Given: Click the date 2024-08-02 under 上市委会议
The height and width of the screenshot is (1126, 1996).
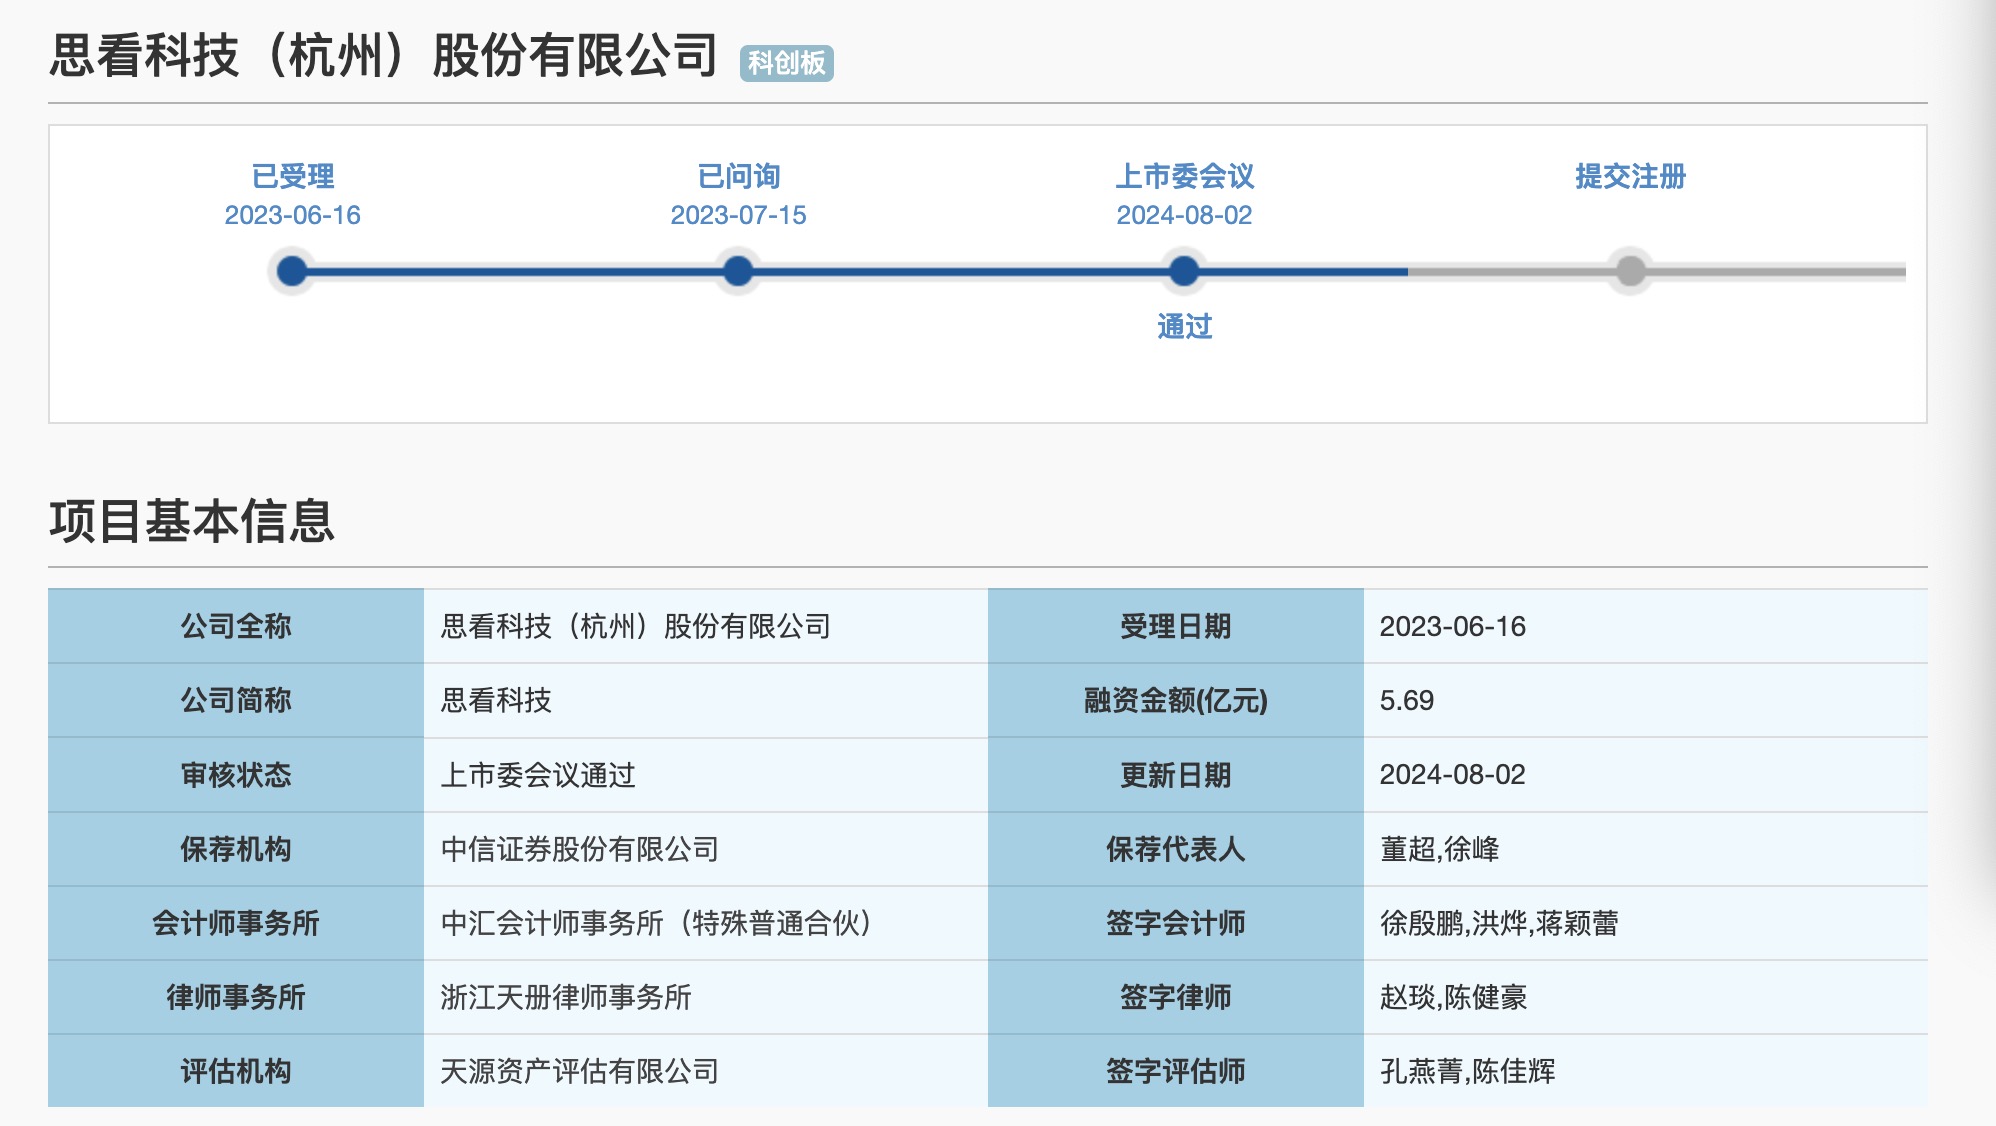Looking at the screenshot, I should [x=1184, y=215].
